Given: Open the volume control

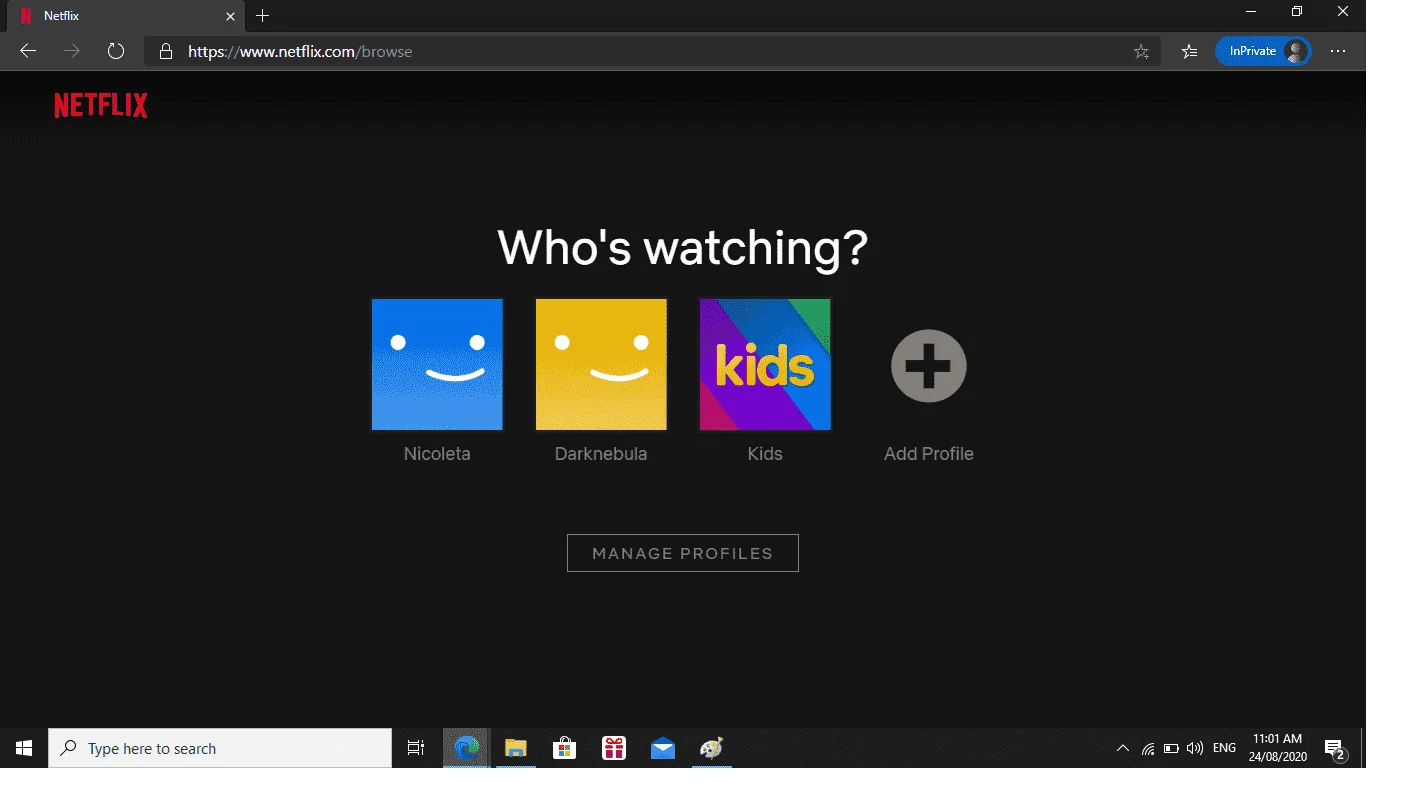Looking at the screenshot, I should (1194, 748).
